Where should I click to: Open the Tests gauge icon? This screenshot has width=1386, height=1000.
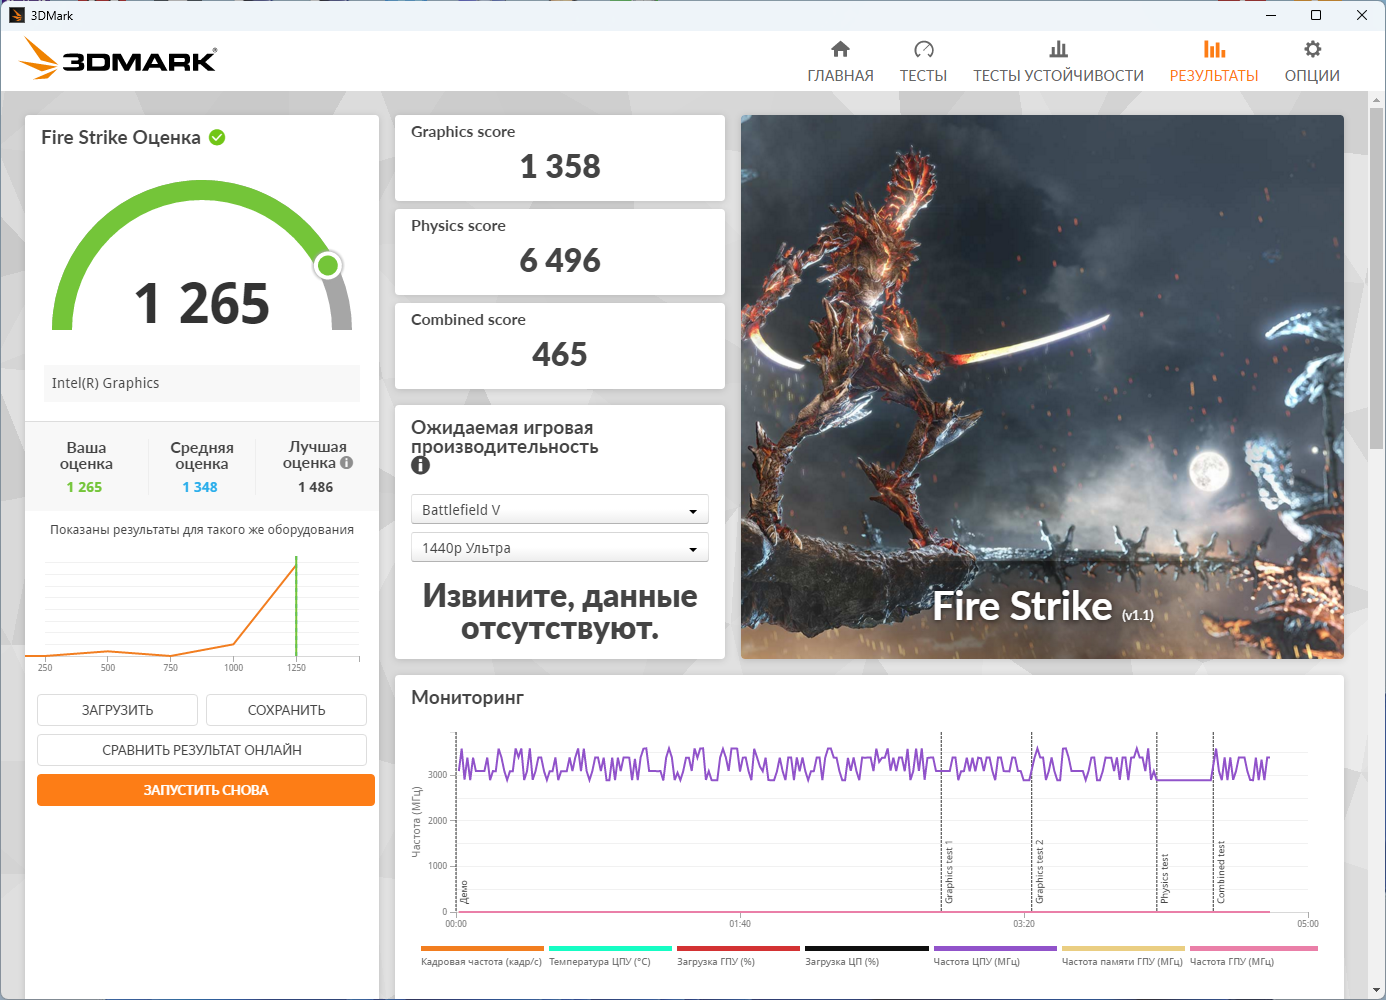point(923,49)
